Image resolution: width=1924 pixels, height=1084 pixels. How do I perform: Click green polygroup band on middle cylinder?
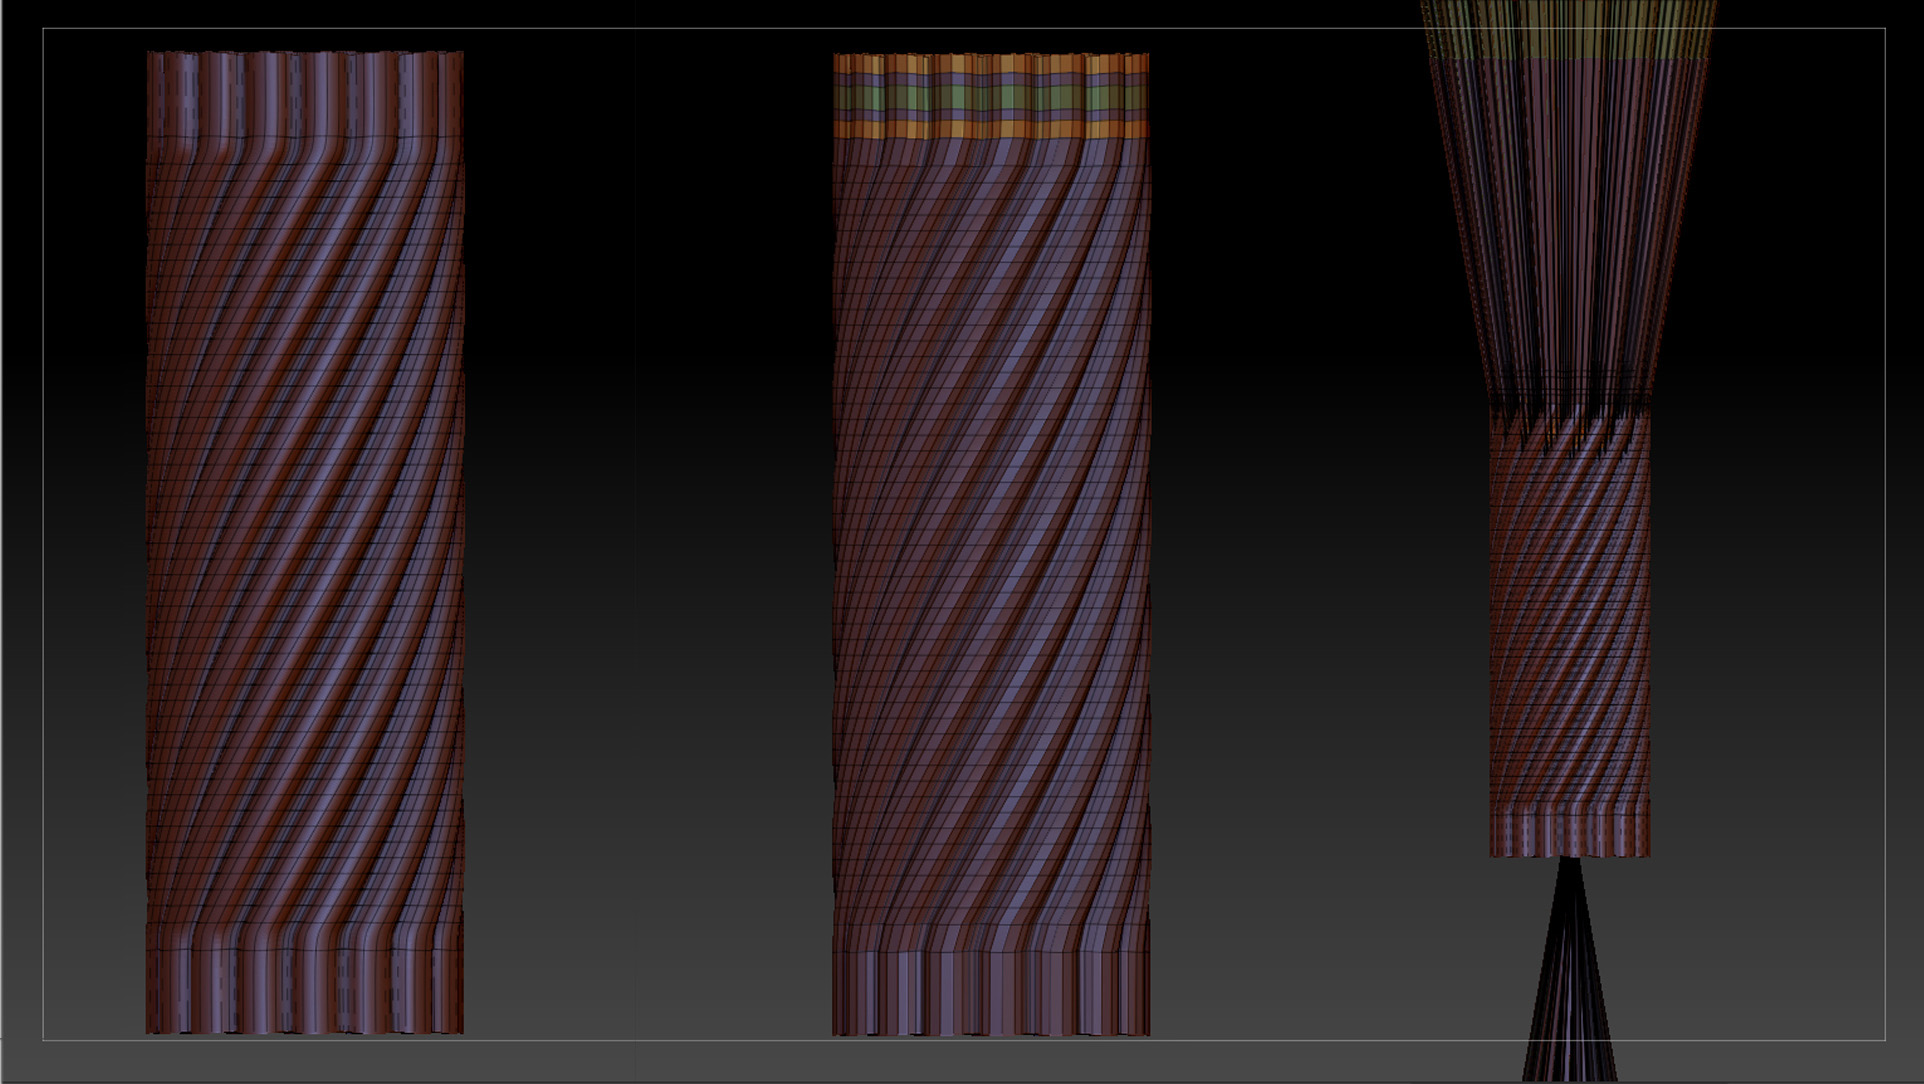[x=991, y=98]
